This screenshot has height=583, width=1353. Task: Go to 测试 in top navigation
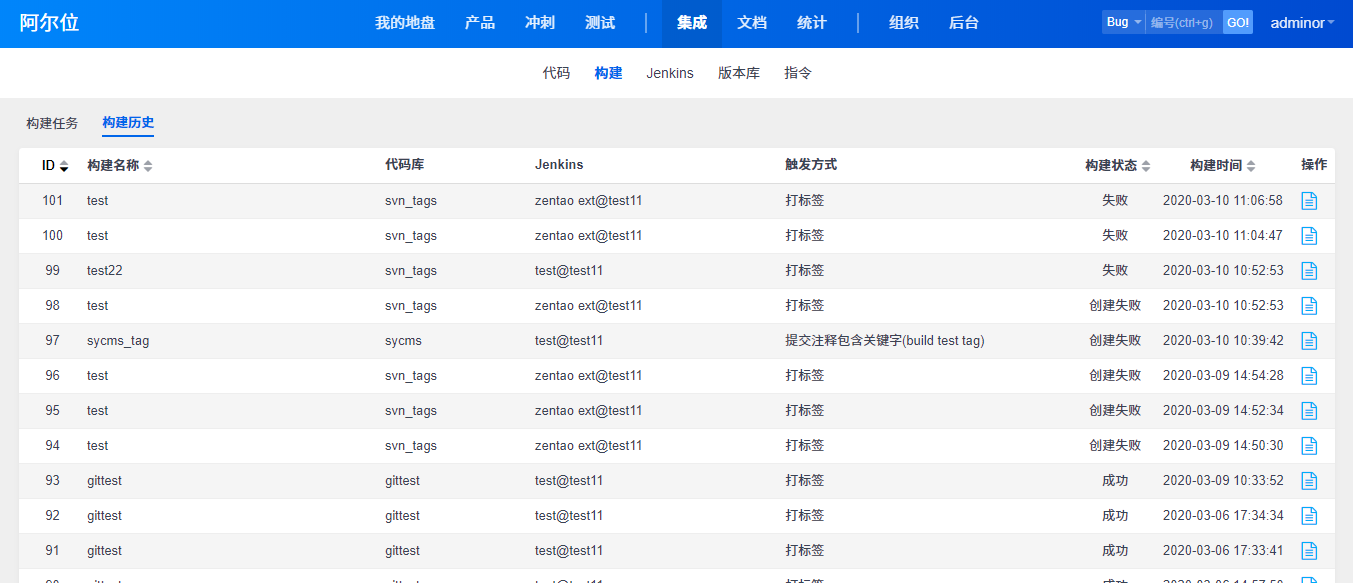(x=600, y=23)
